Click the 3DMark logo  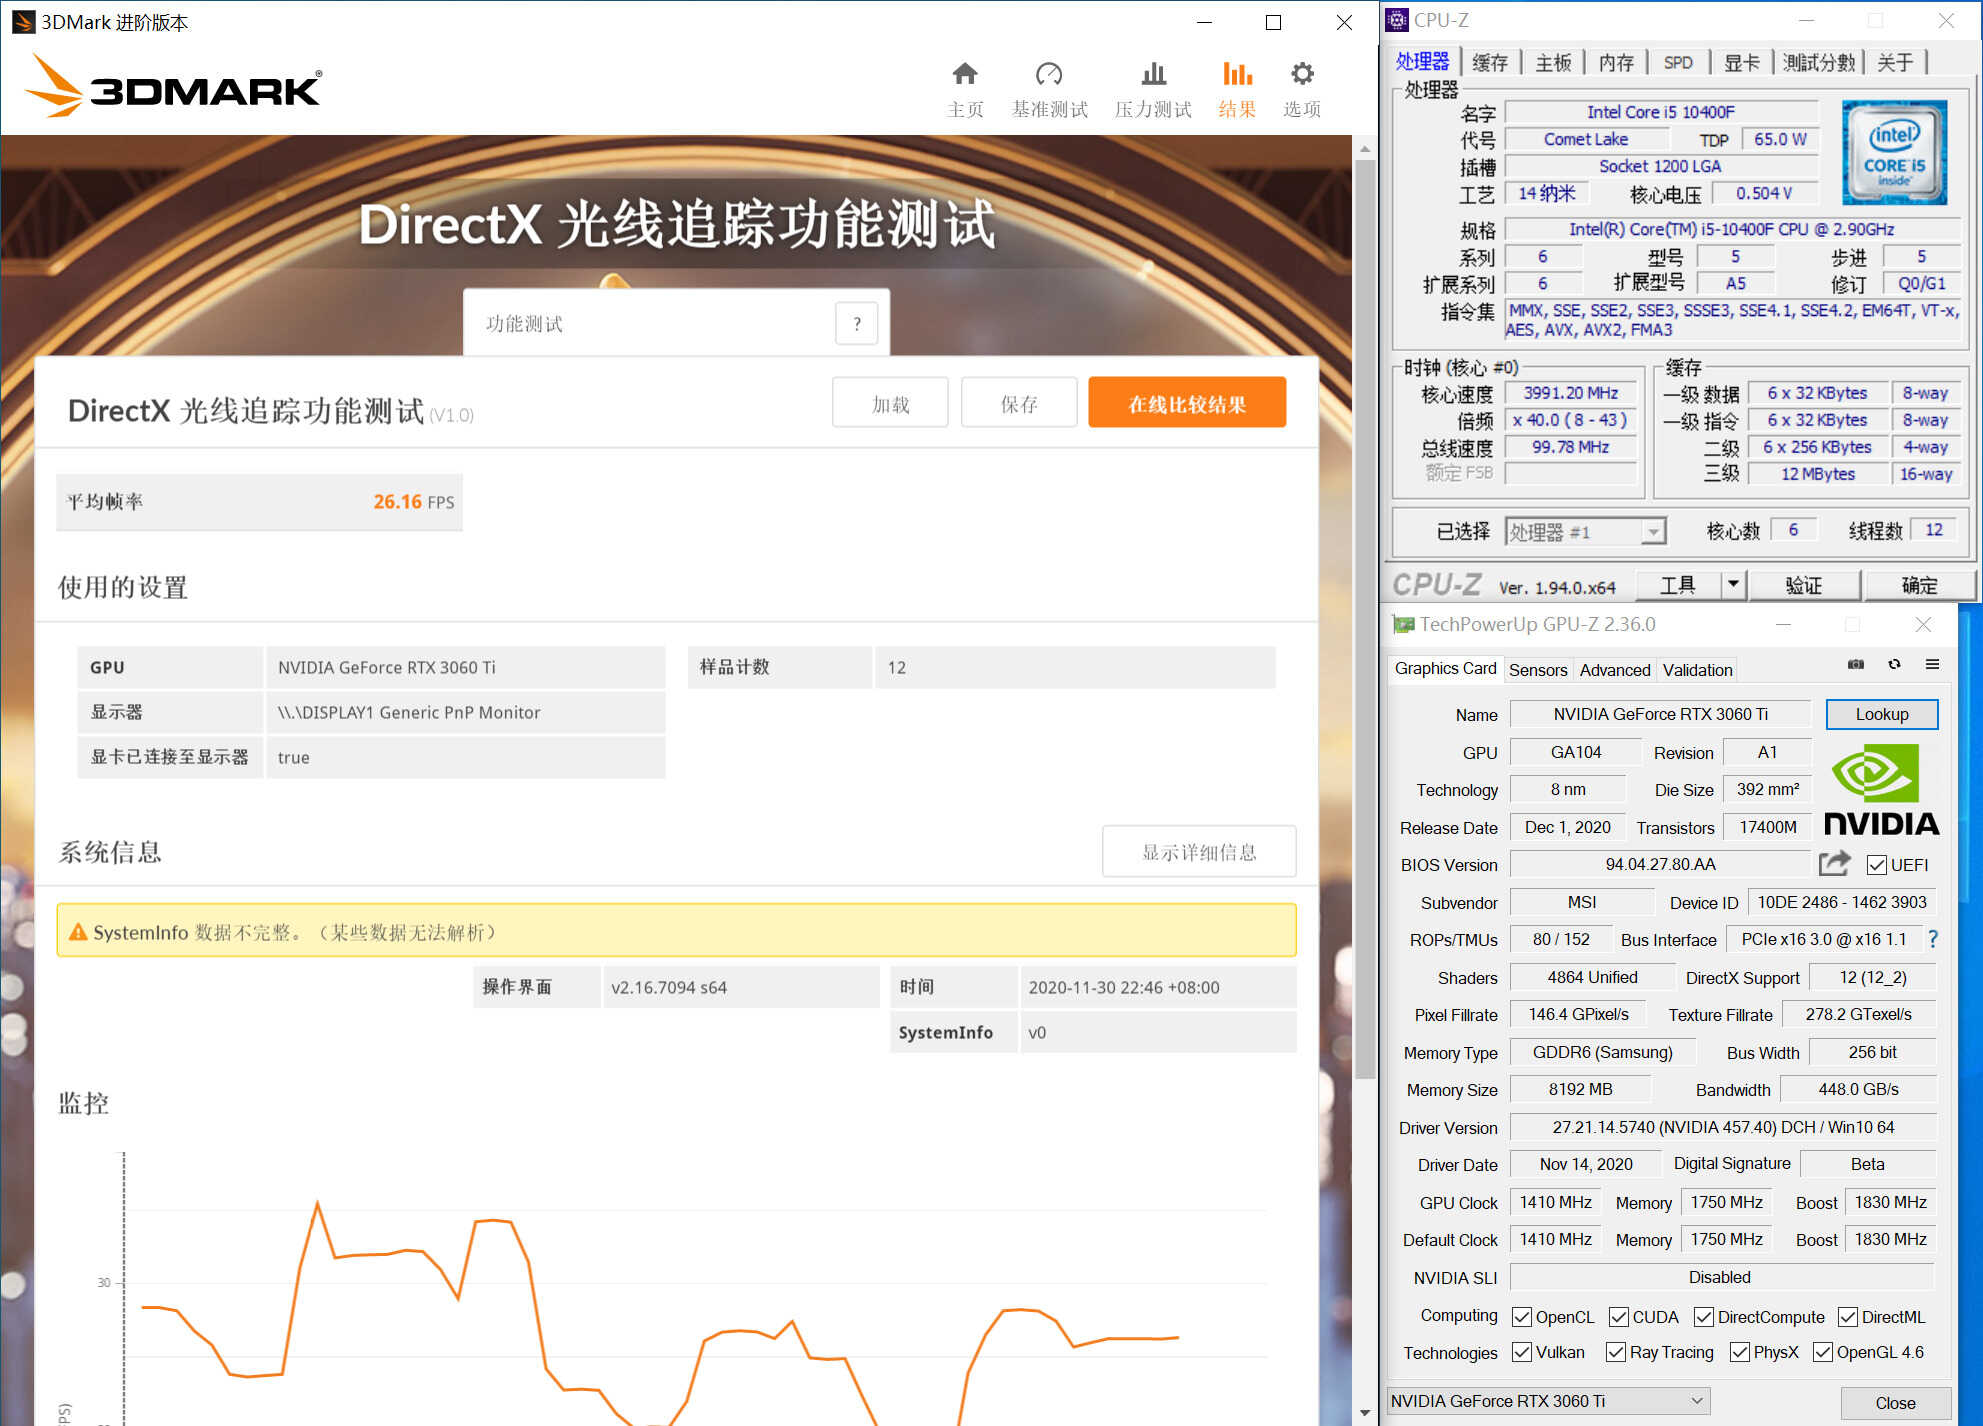click(x=173, y=85)
